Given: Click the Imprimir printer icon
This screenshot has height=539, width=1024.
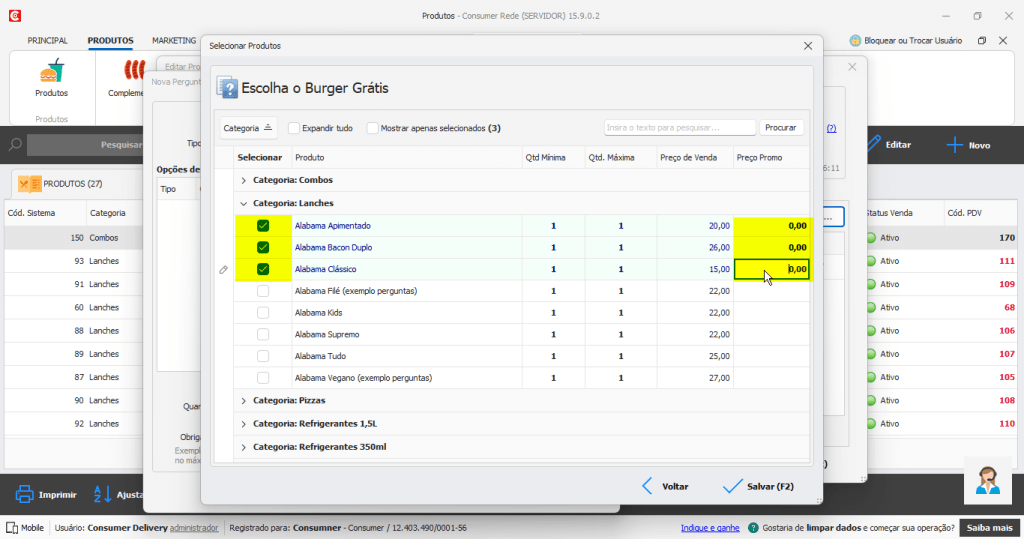Looking at the screenshot, I should point(24,495).
